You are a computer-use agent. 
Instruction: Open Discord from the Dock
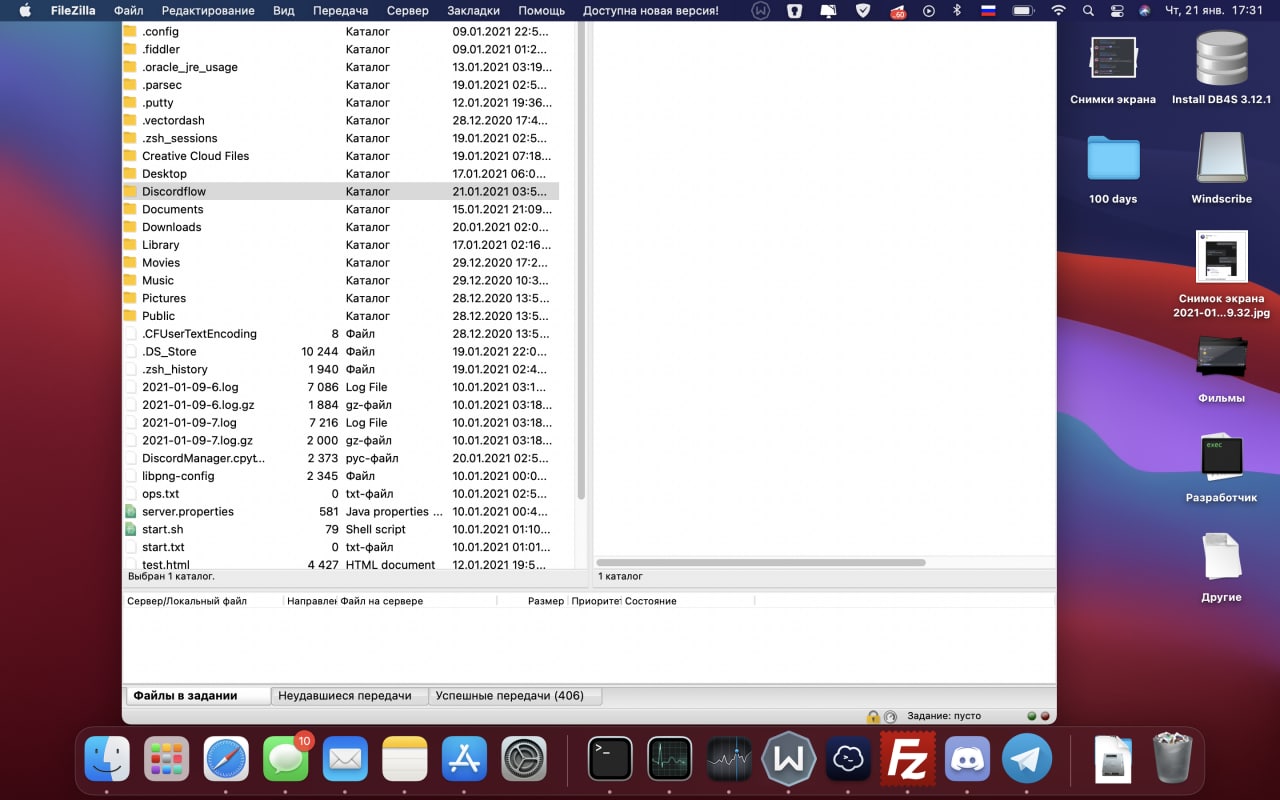967,759
